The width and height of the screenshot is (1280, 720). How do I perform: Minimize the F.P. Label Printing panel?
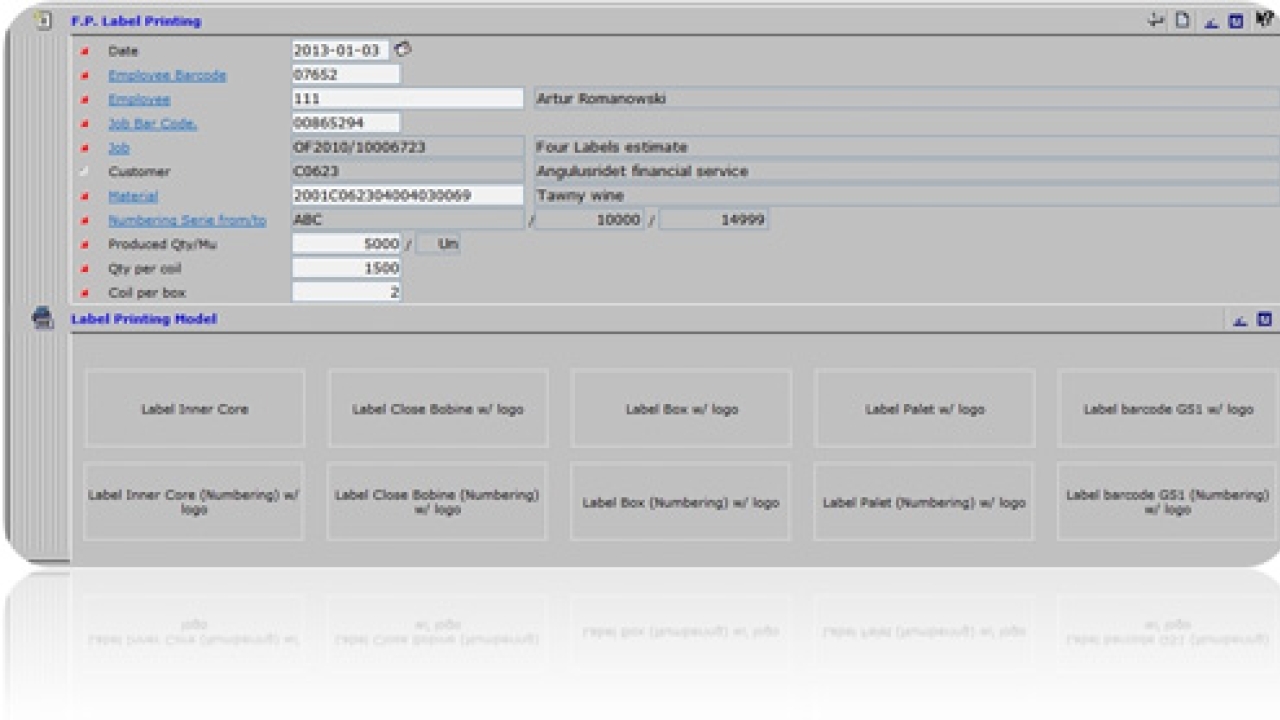coord(1212,21)
